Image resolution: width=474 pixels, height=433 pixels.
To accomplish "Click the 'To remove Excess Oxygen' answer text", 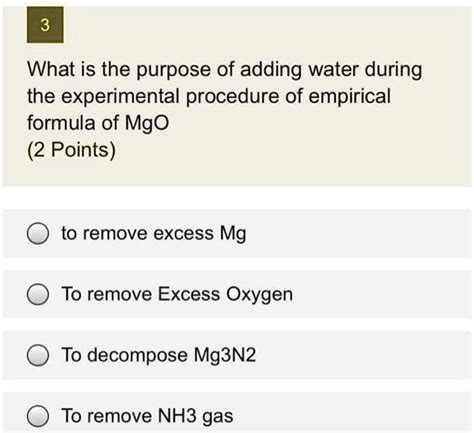I will tap(177, 294).
